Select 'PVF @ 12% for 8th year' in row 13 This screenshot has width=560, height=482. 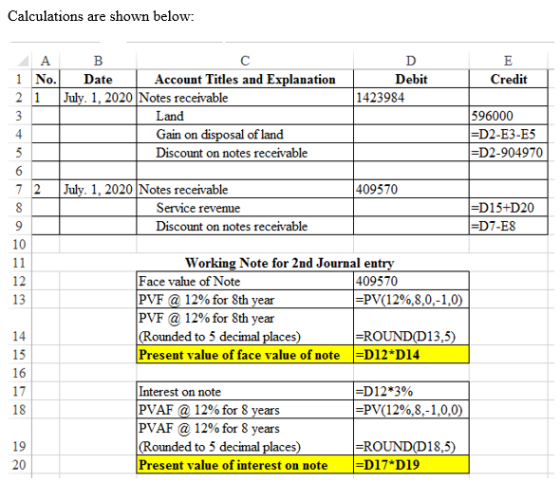pyautogui.click(x=245, y=299)
